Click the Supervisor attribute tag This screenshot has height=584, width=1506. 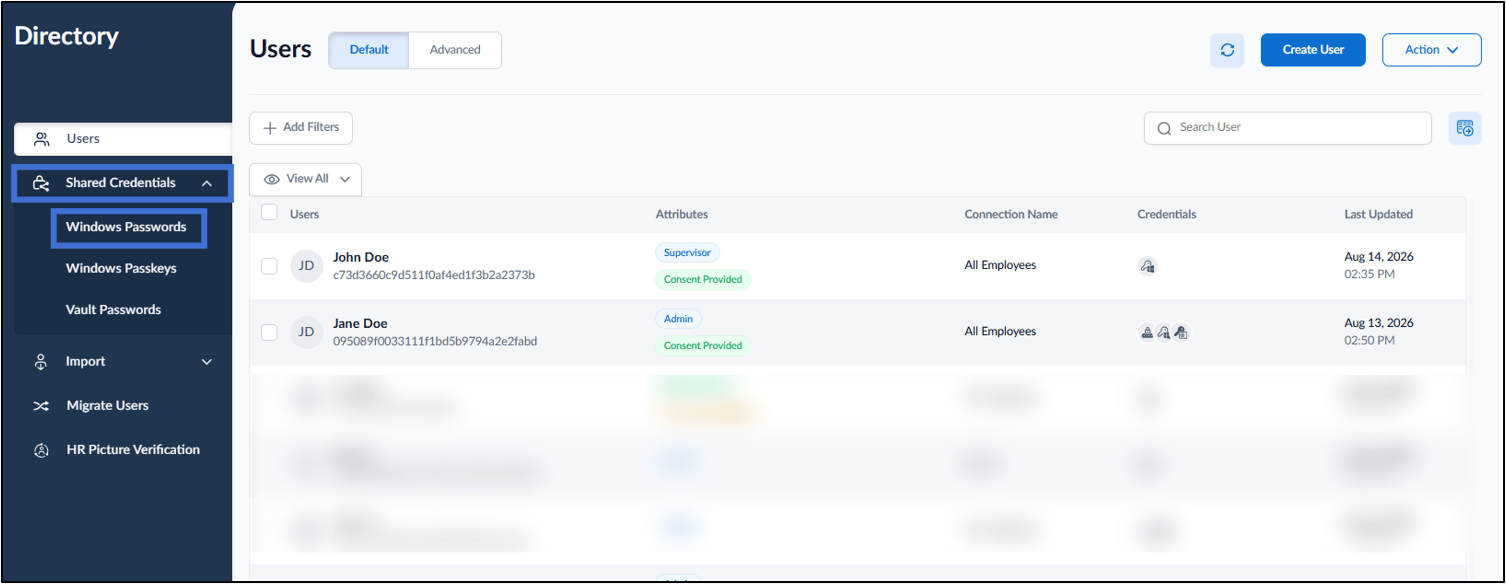tap(687, 253)
